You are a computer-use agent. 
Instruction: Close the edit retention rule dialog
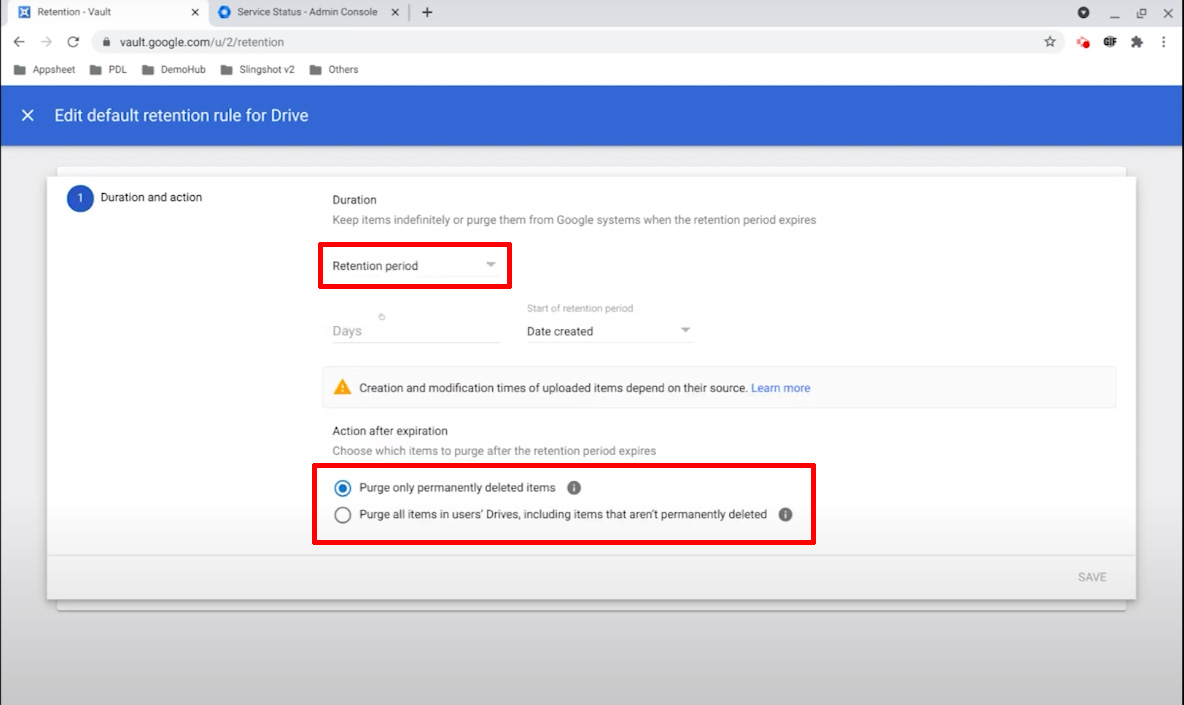[x=28, y=116]
